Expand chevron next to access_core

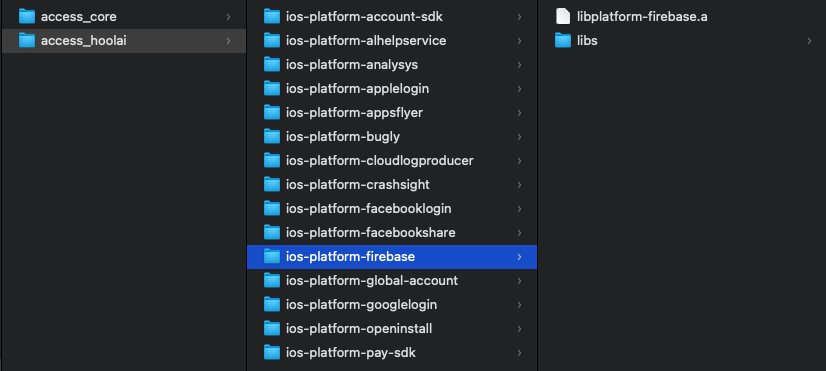click(x=228, y=17)
